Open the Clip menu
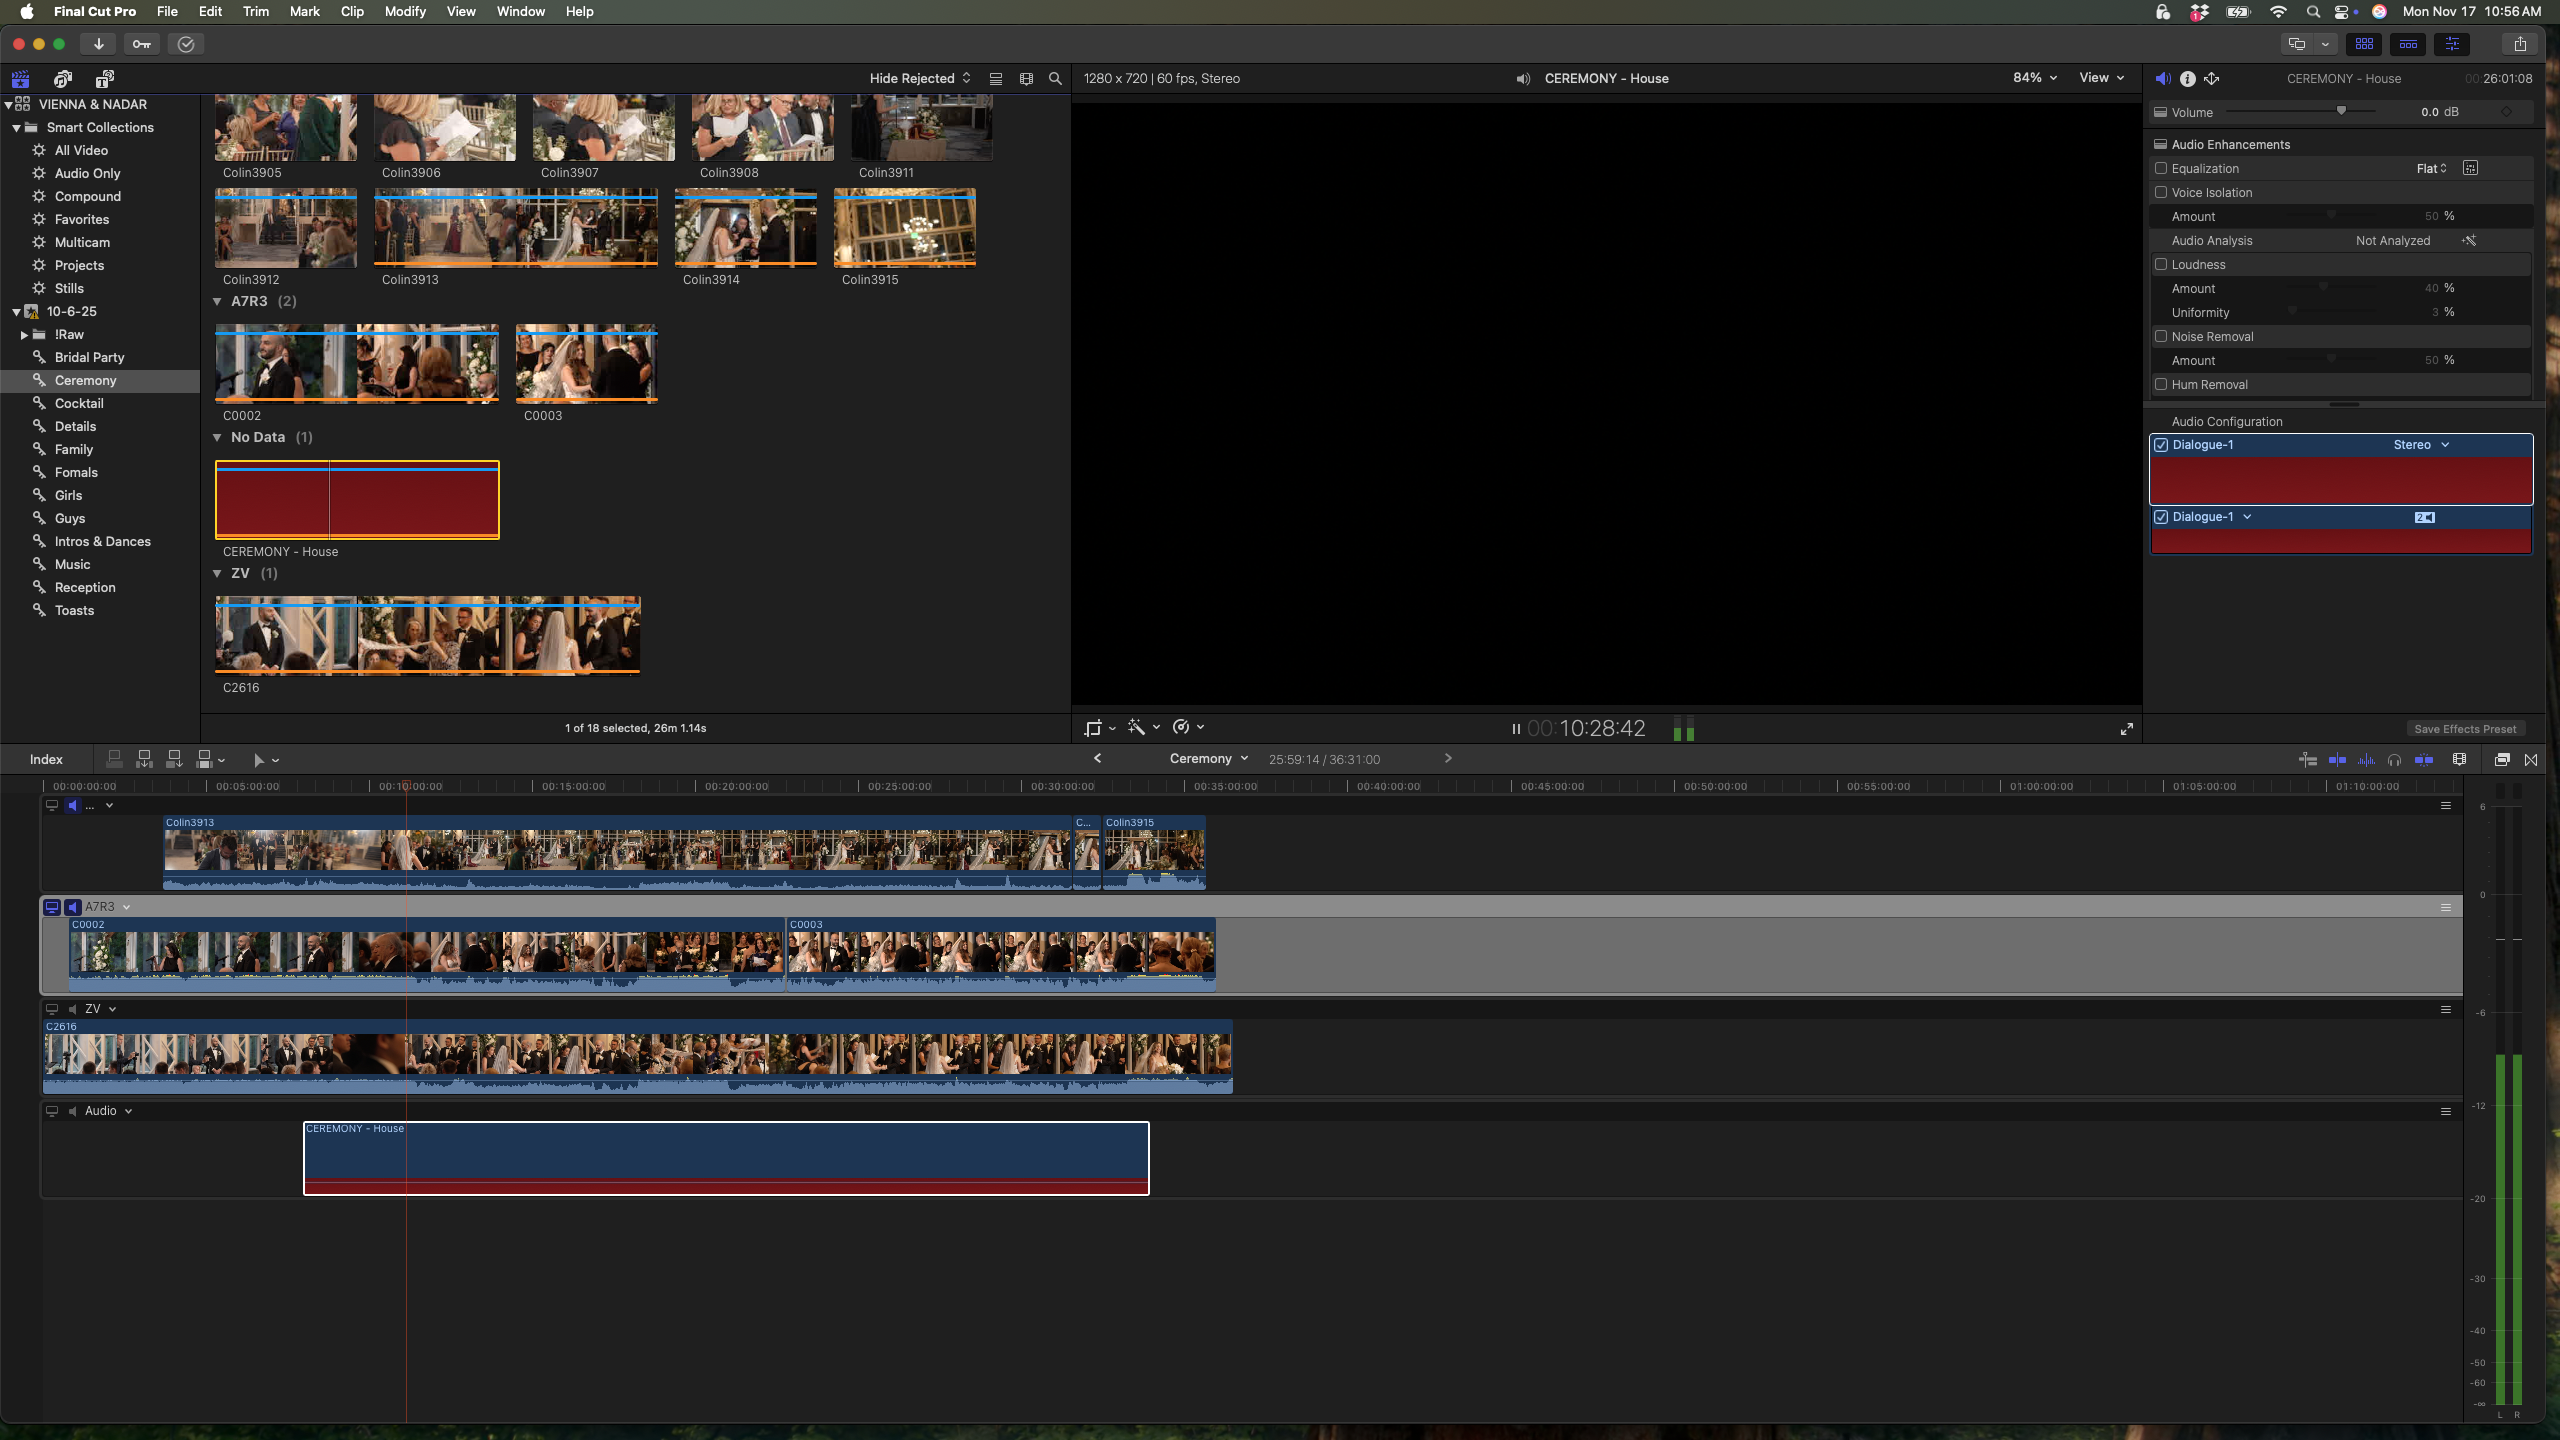This screenshot has height=1440, width=2560. click(x=352, y=12)
